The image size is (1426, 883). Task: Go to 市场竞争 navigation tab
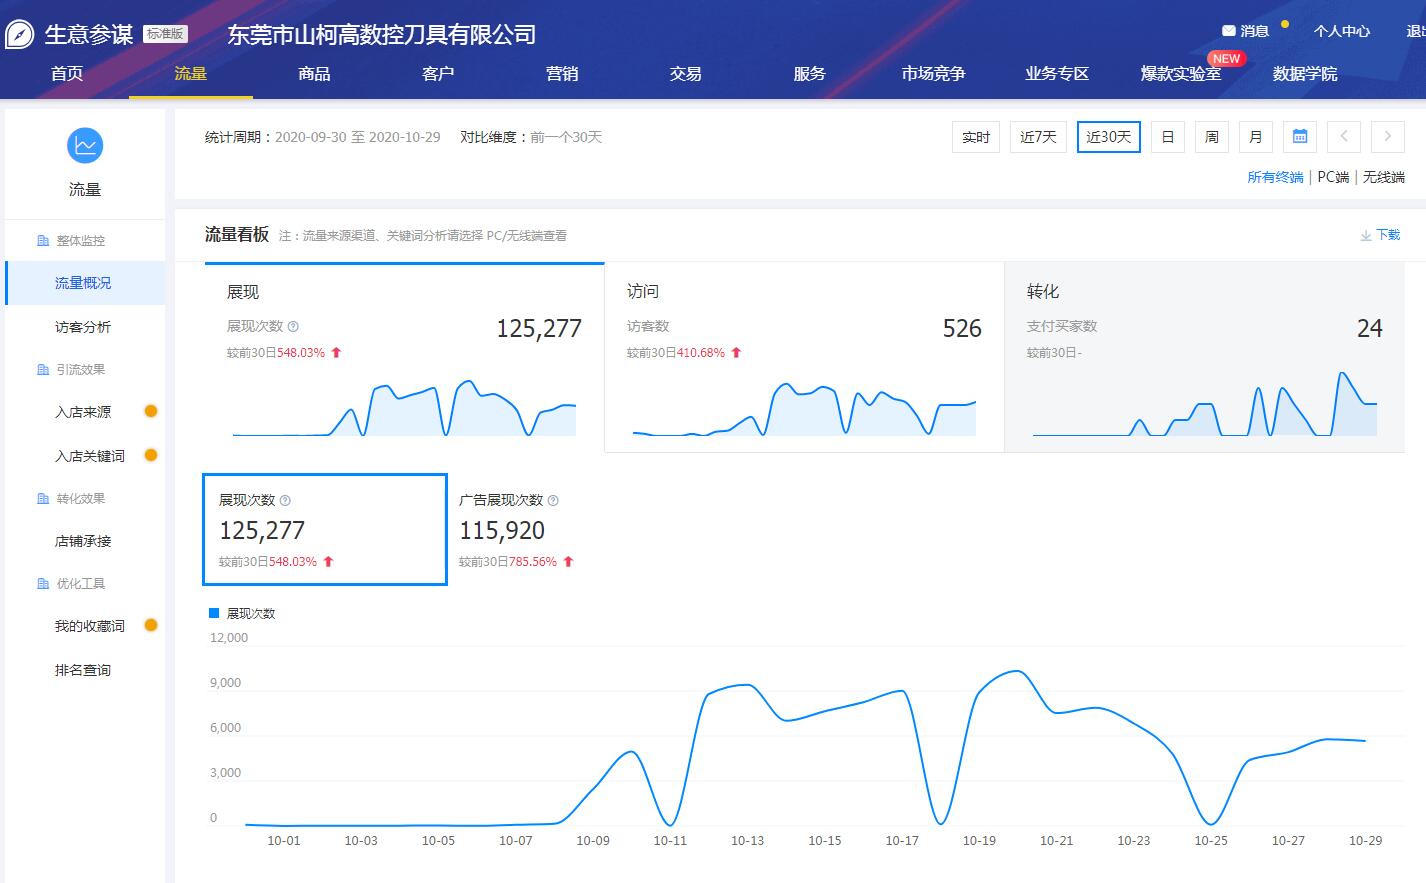(x=932, y=74)
